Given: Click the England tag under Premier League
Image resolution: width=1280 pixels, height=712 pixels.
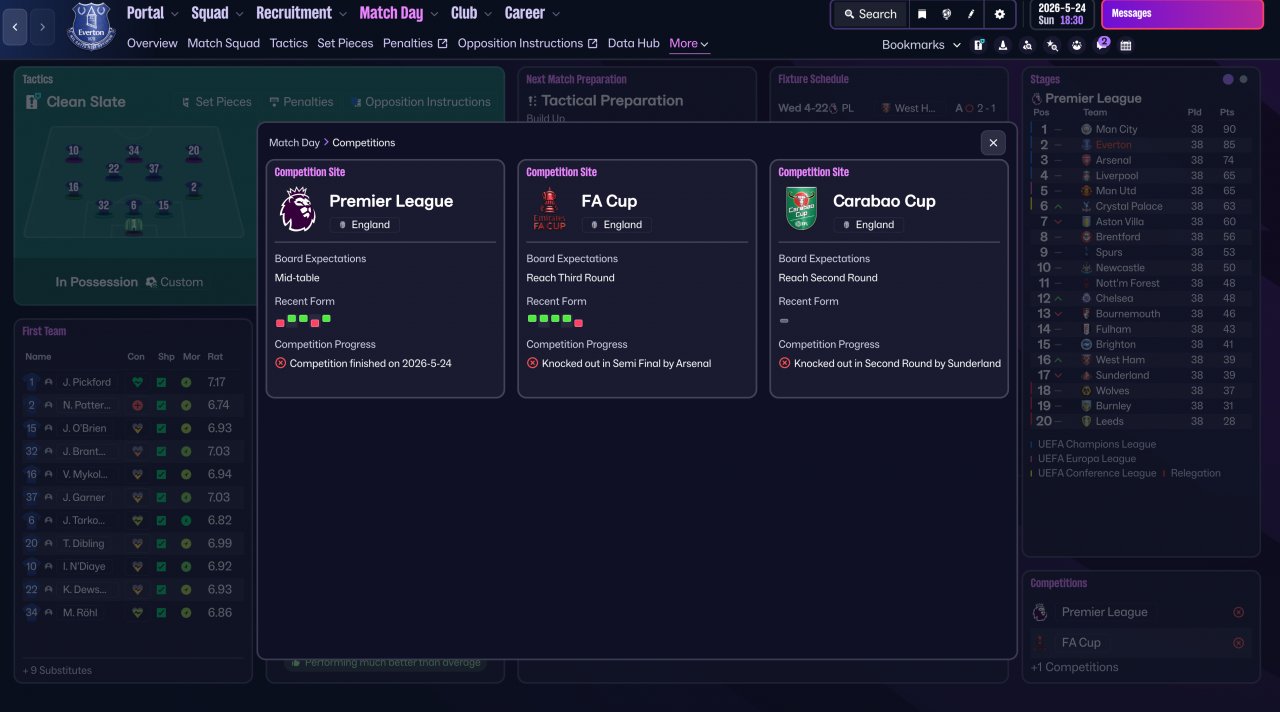Looking at the screenshot, I should 364,225.
